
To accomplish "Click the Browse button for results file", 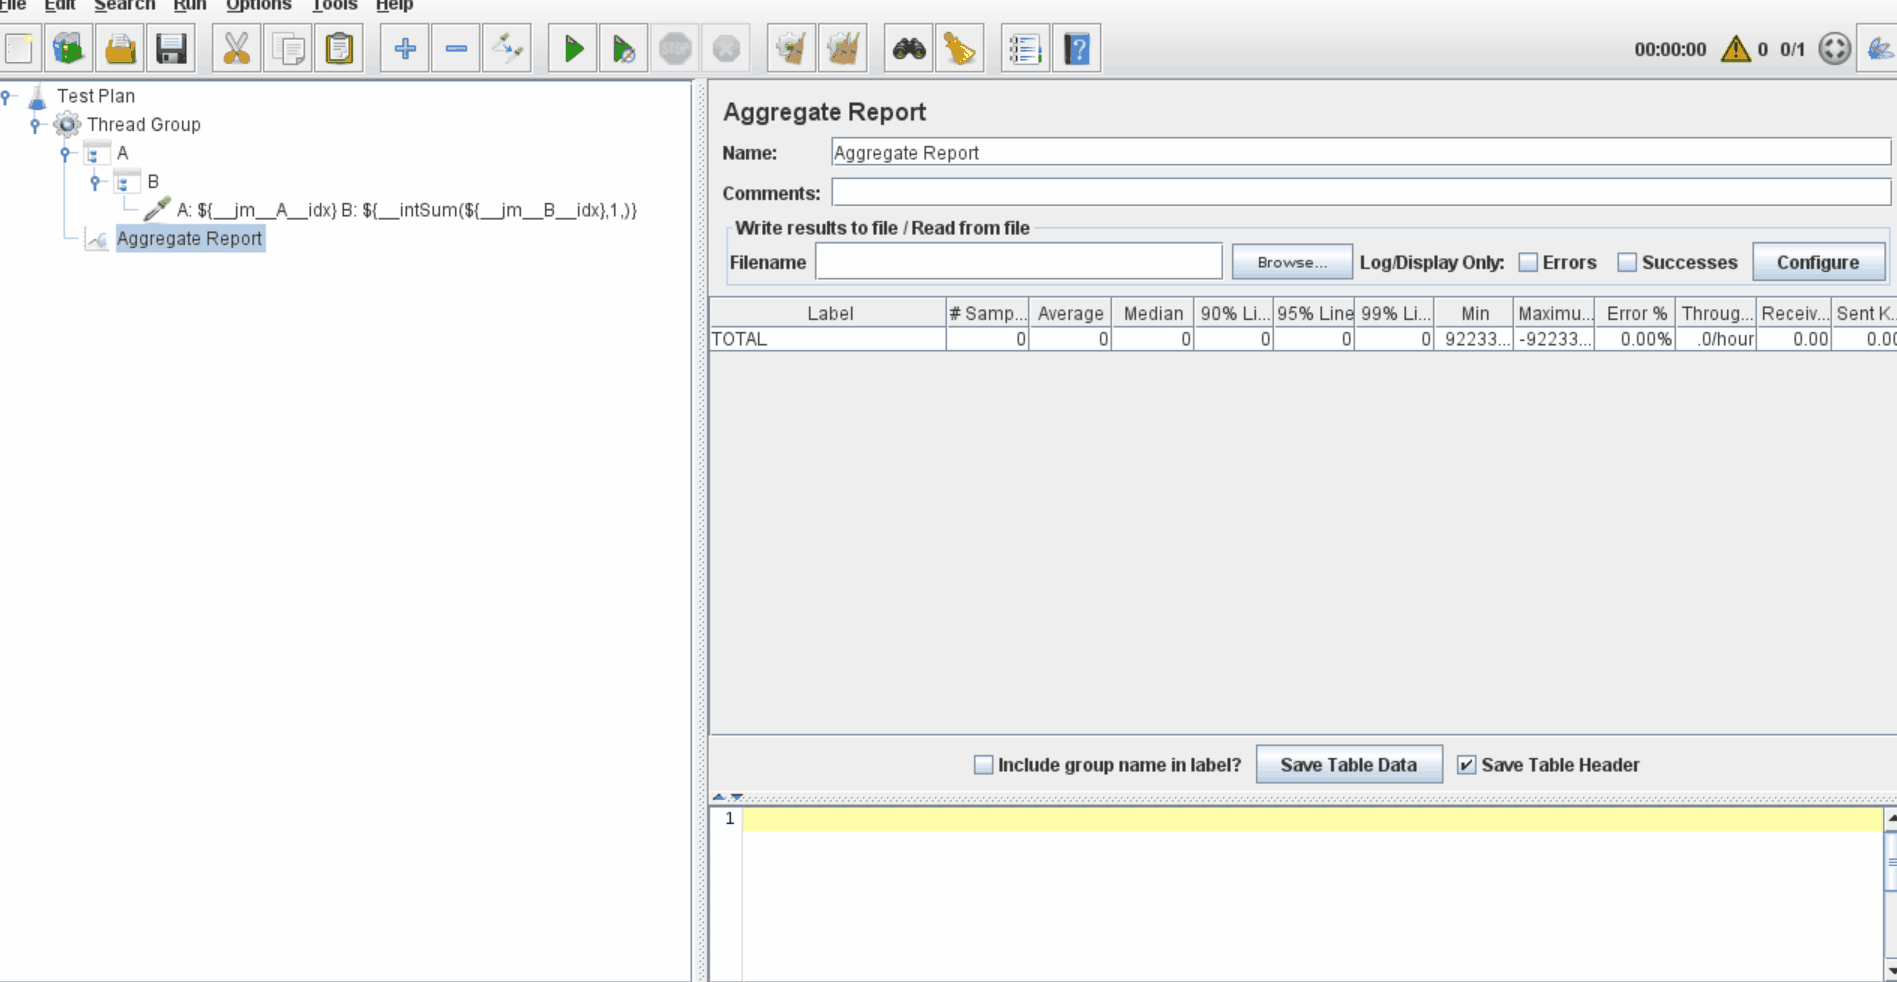I will (1290, 262).
